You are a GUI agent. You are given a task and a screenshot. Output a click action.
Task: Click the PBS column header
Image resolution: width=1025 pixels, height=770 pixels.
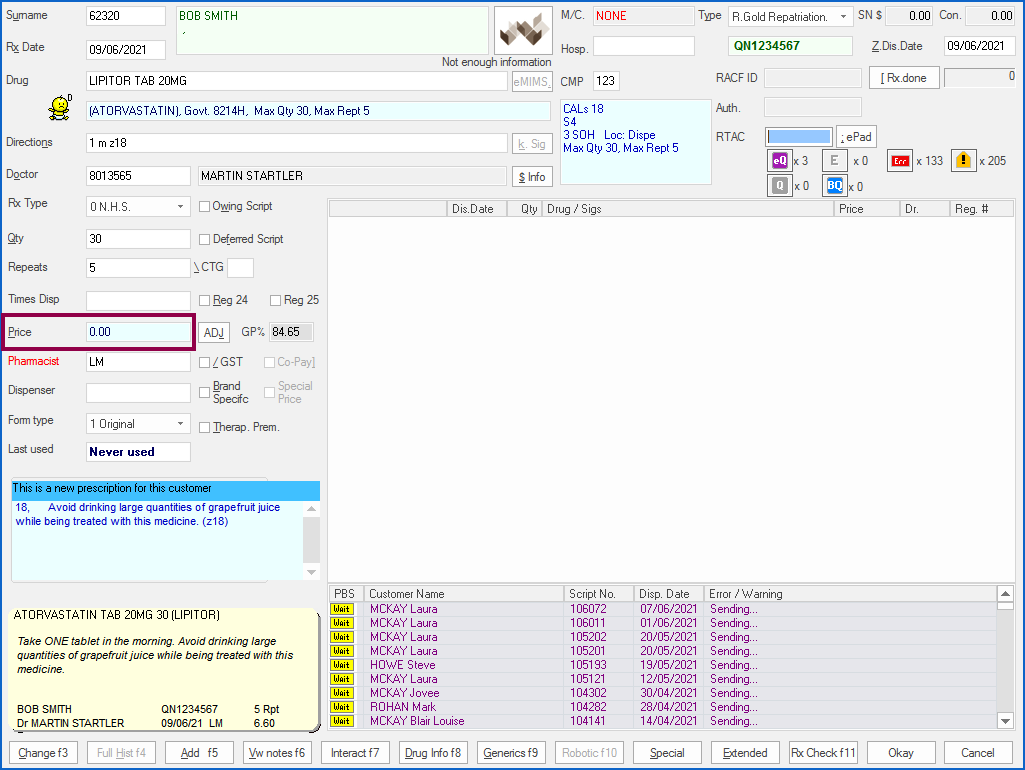click(344, 594)
